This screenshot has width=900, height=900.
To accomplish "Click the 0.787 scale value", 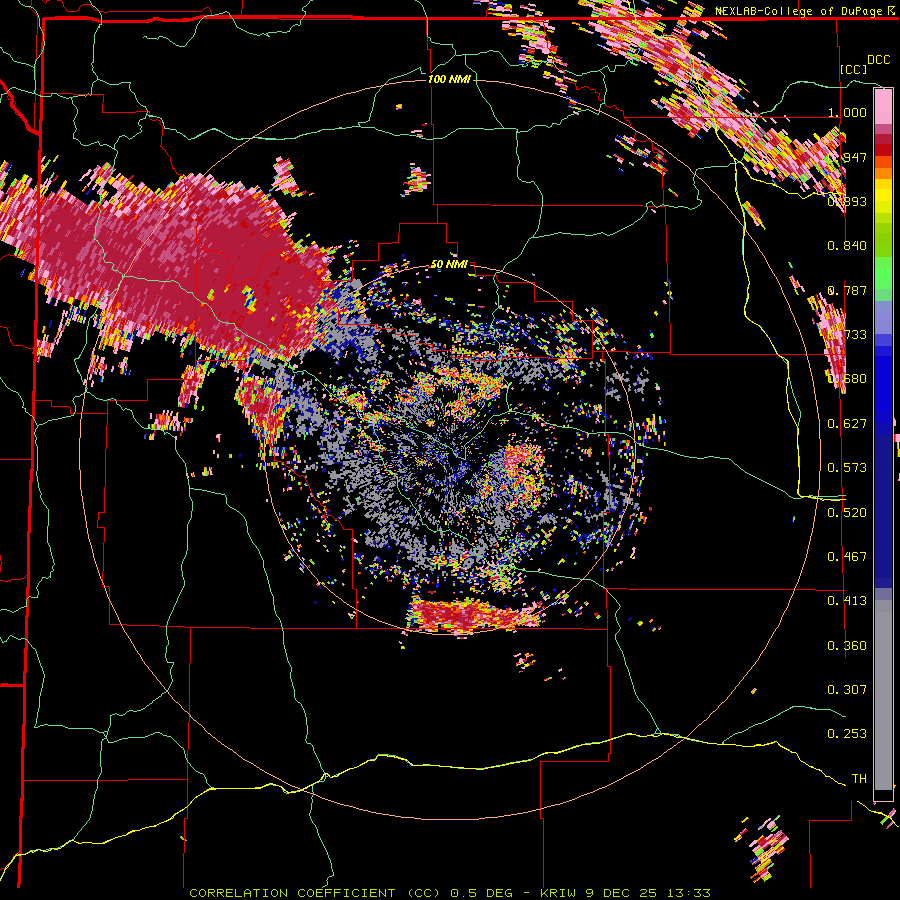I will (x=847, y=290).
